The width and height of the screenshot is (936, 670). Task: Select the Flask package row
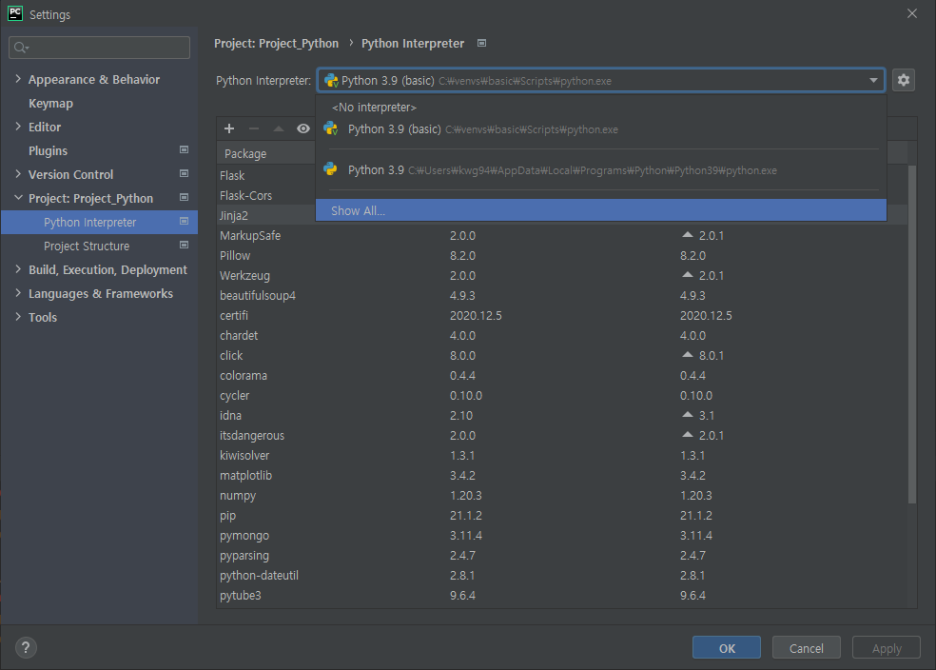coord(266,176)
